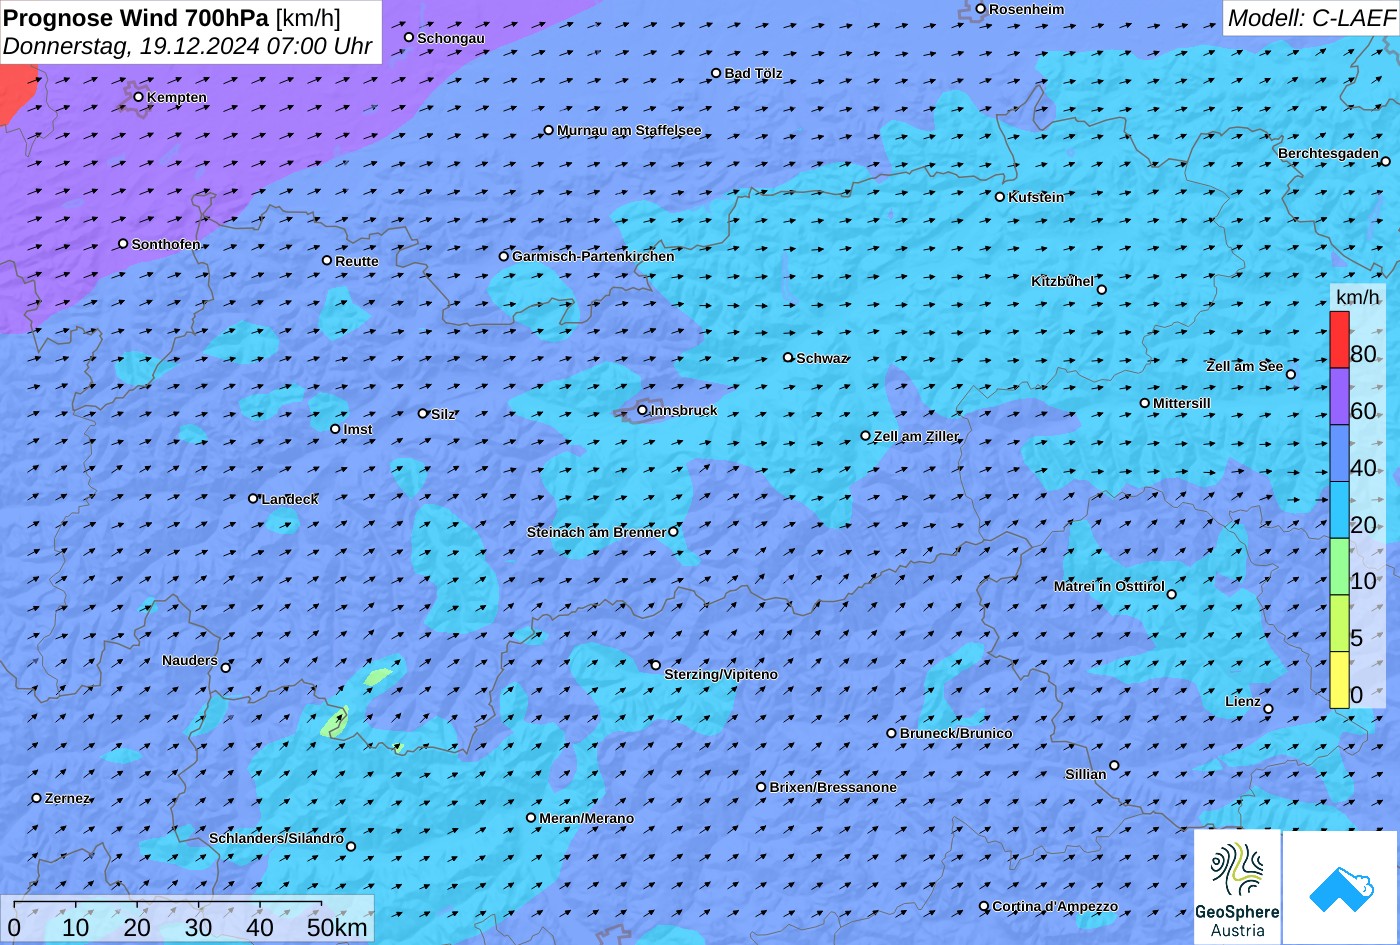Image resolution: width=1400 pixels, height=945 pixels.
Task: Click the 'Modell: C-LAEF' label
Action: click(1310, 17)
